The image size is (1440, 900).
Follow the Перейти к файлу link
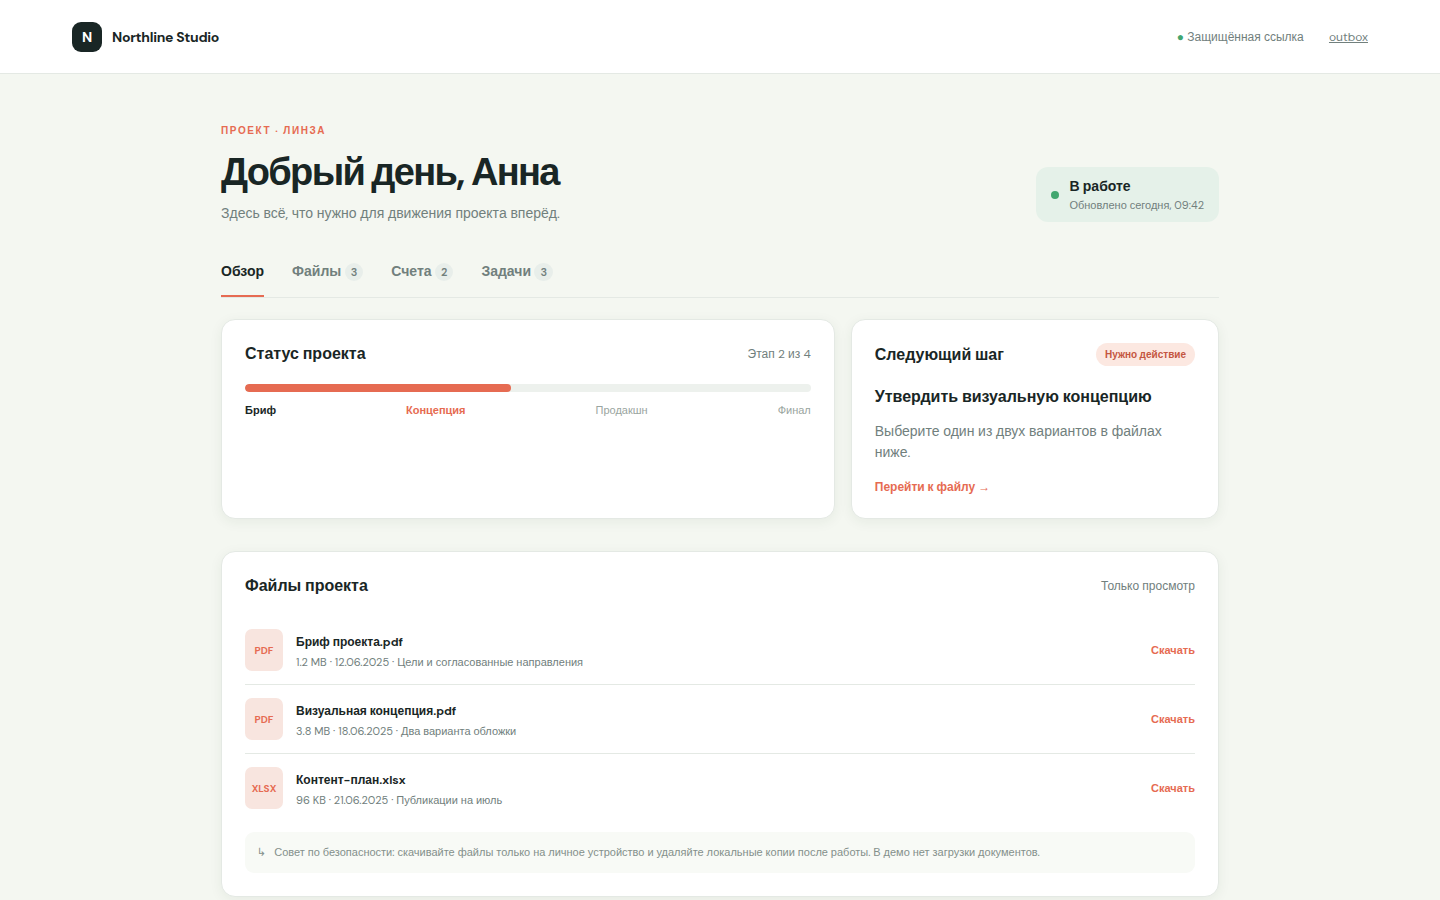click(x=931, y=487)
